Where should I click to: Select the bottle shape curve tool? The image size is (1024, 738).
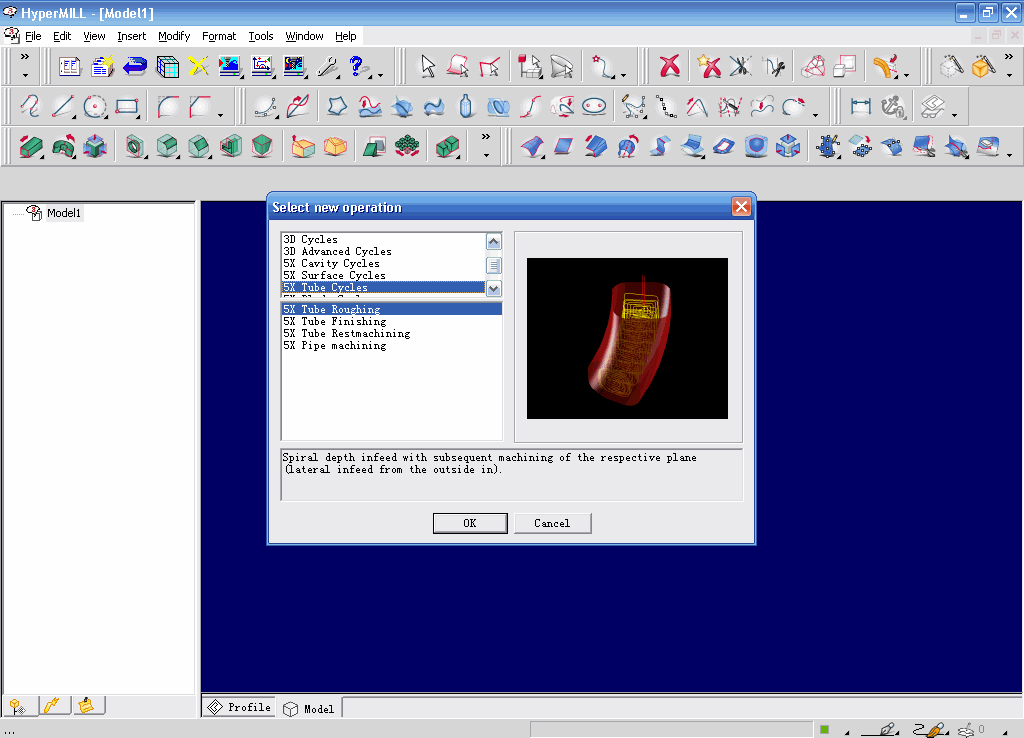click(466, 106)
